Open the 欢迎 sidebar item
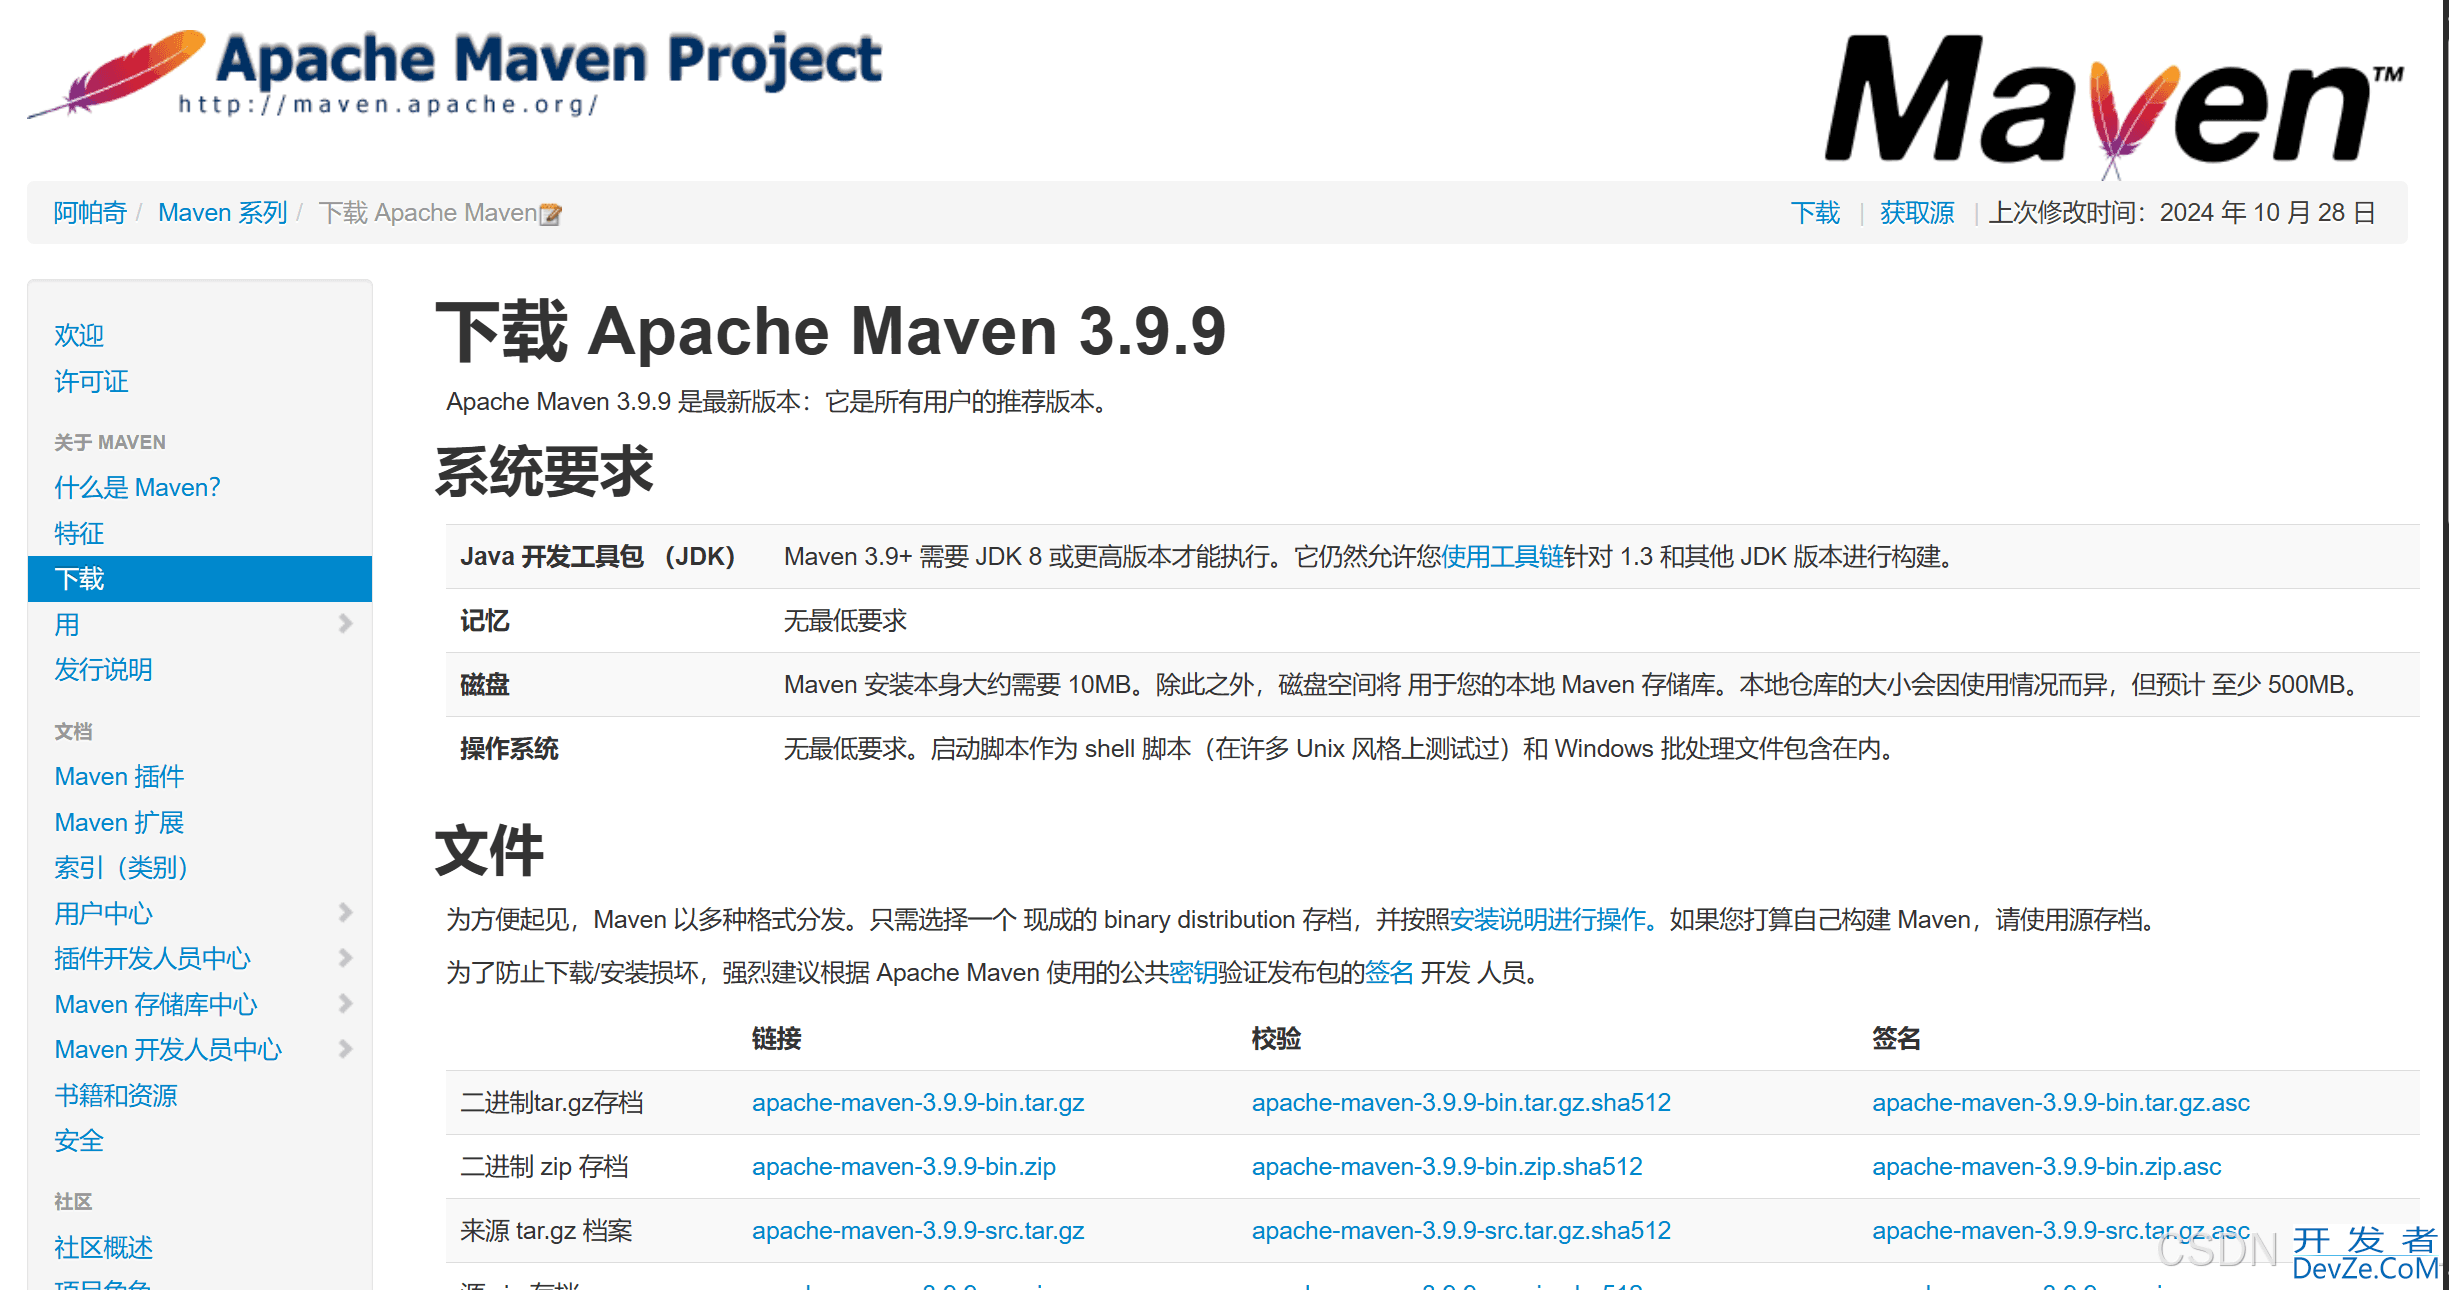This screenshot has width=2449, height=1290. (79, 335)
